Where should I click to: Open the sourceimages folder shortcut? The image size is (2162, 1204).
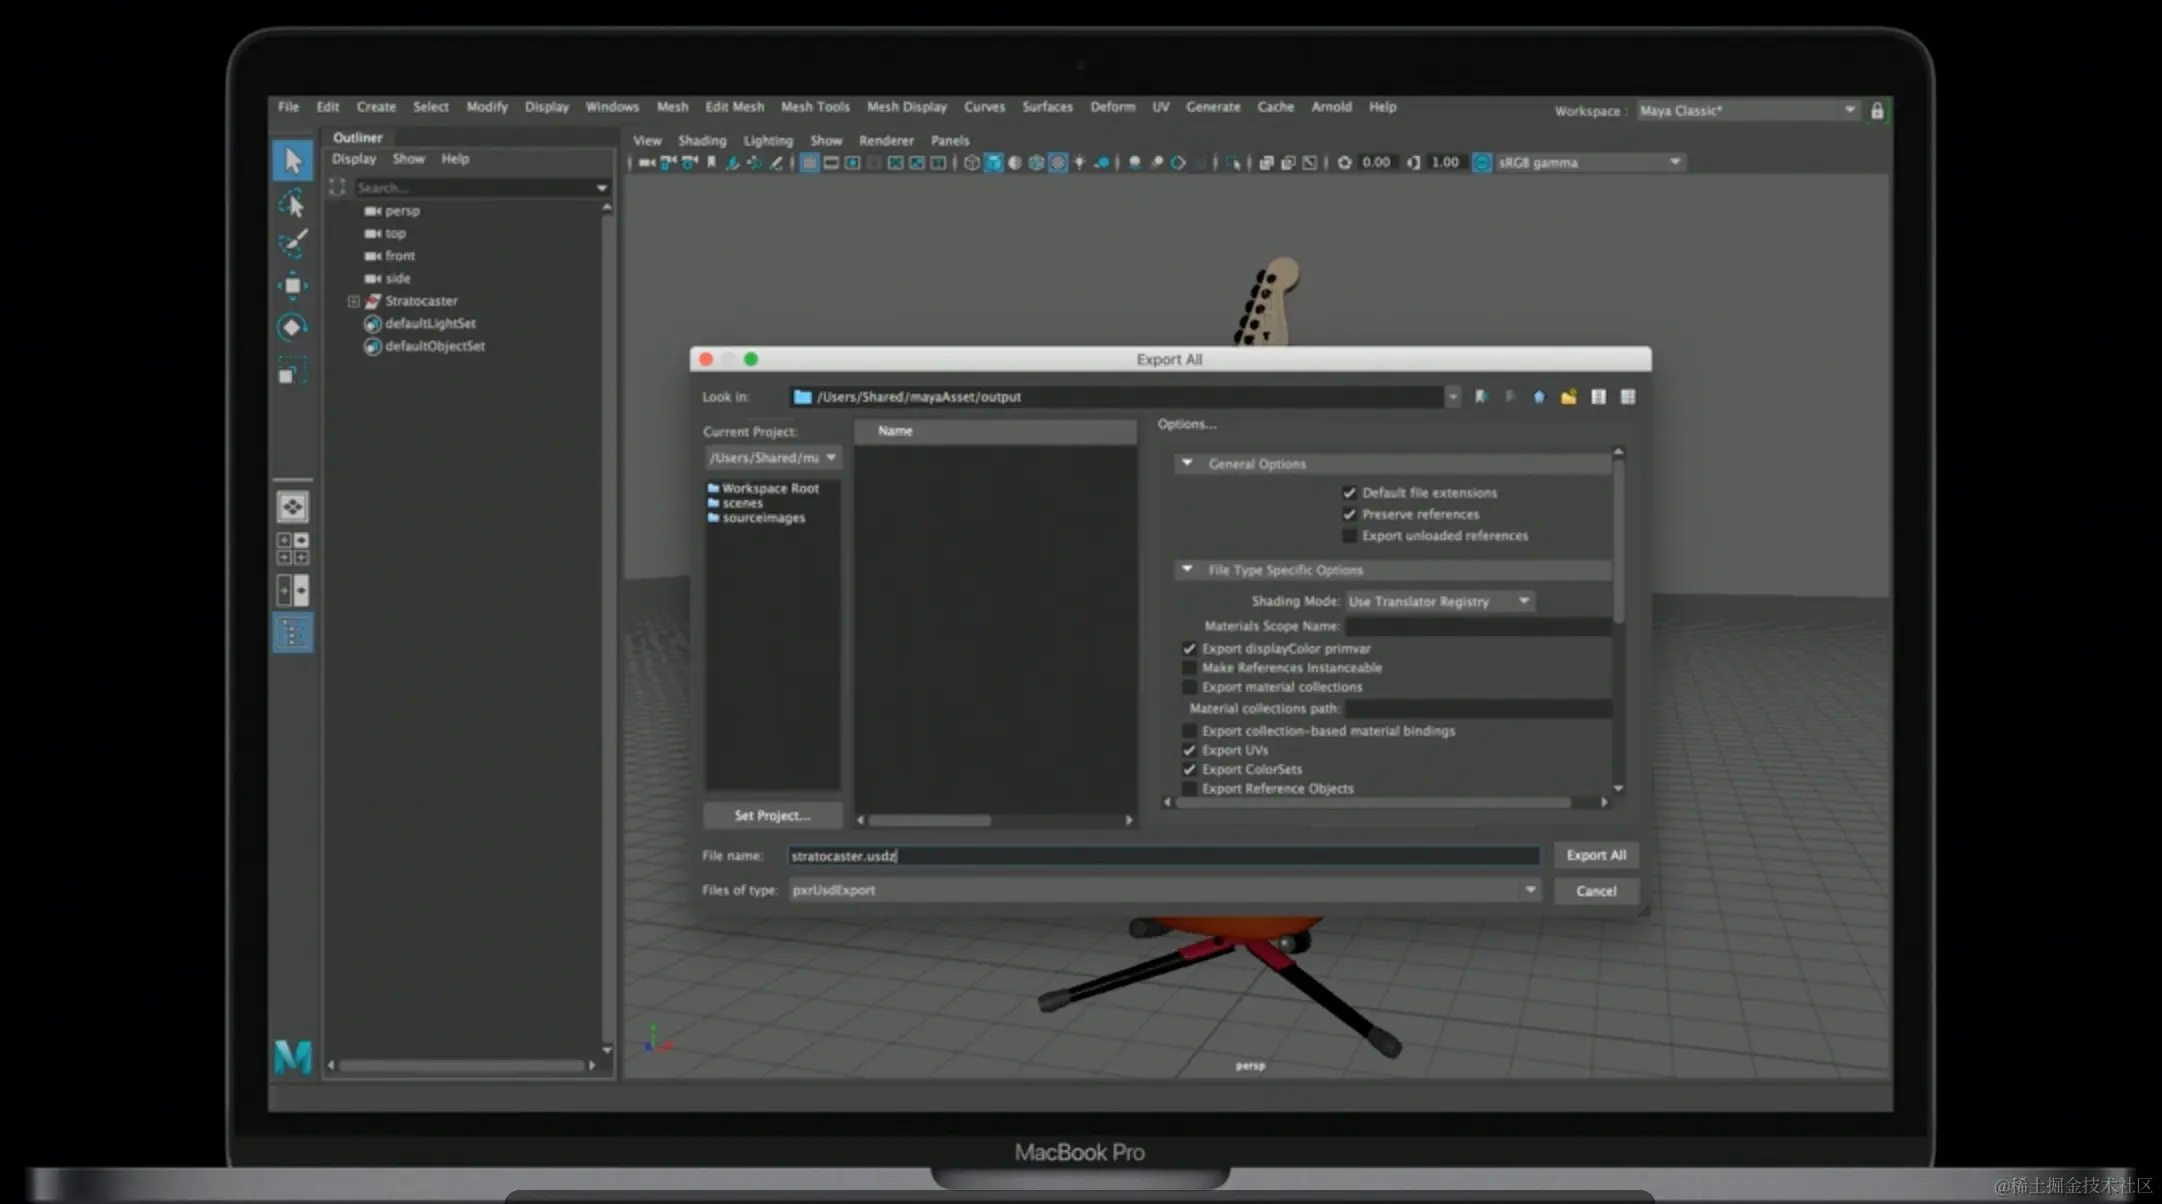[763, 518]
